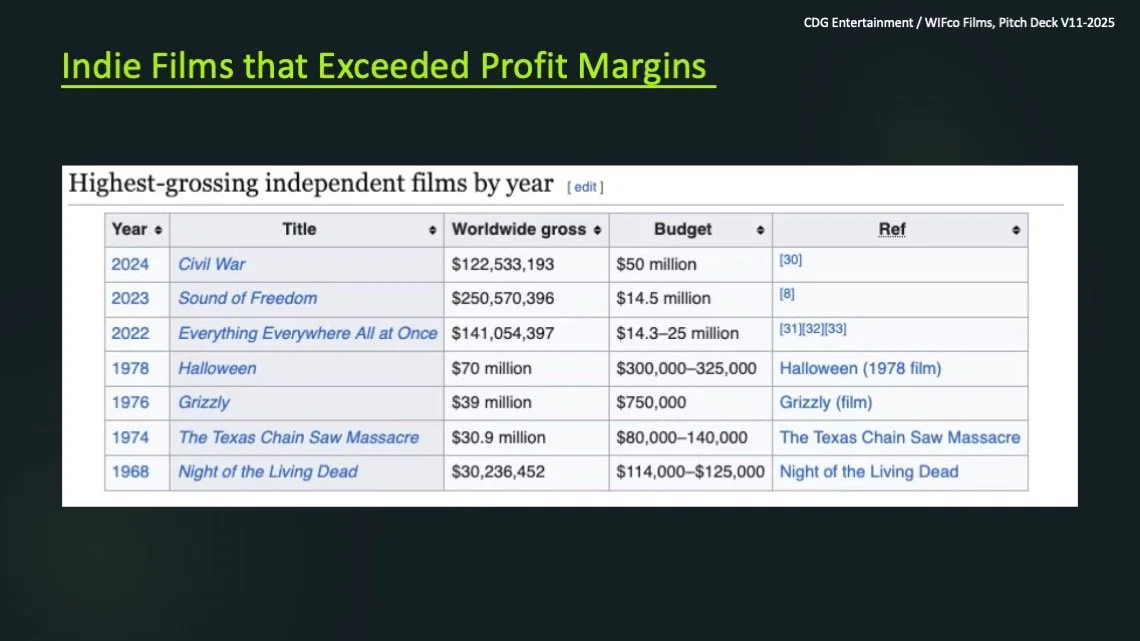
Task: Select the $250,570,396 gross value
Action: tap(502, 298)
